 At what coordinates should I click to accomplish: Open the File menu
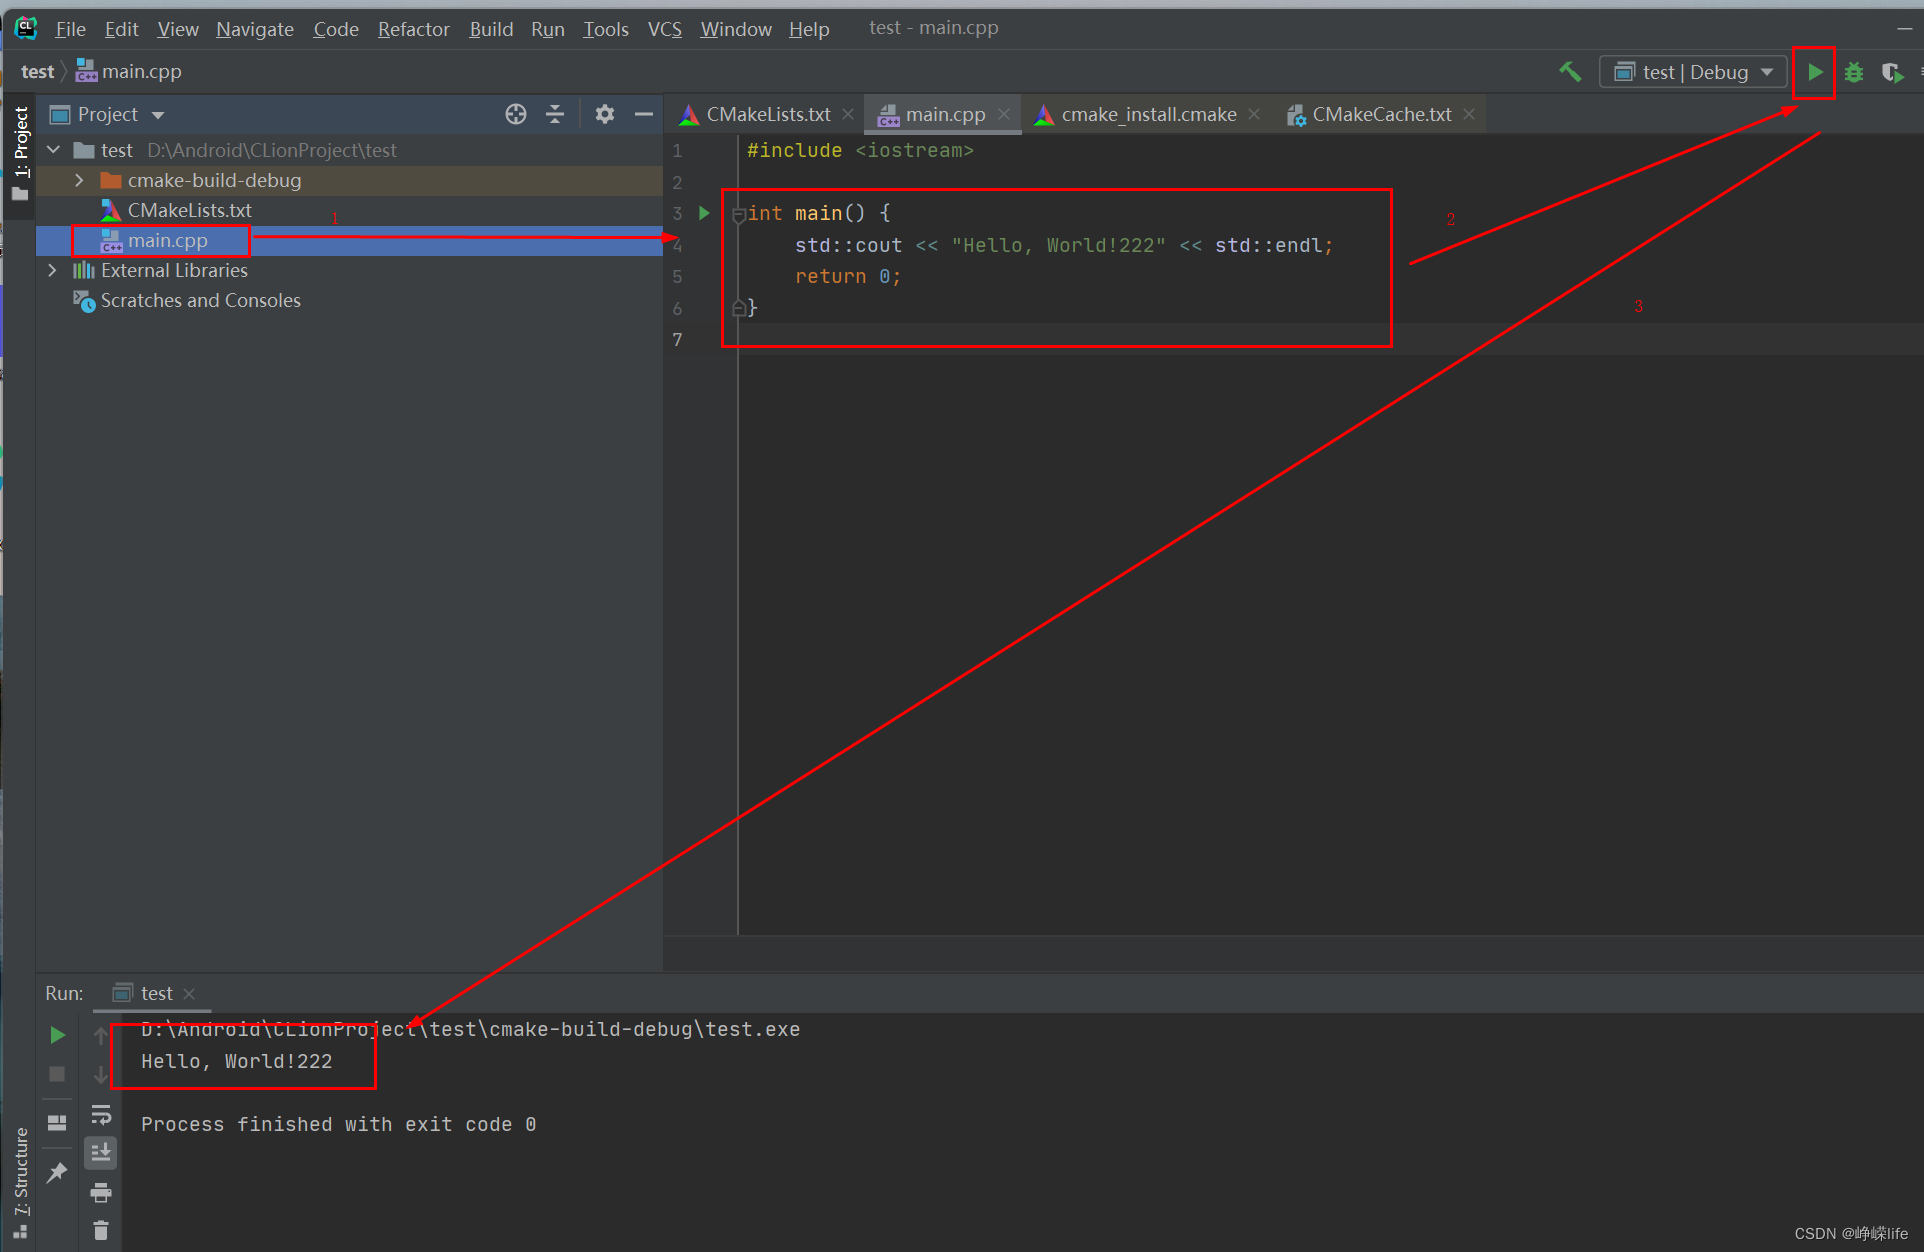pos(70,29)
